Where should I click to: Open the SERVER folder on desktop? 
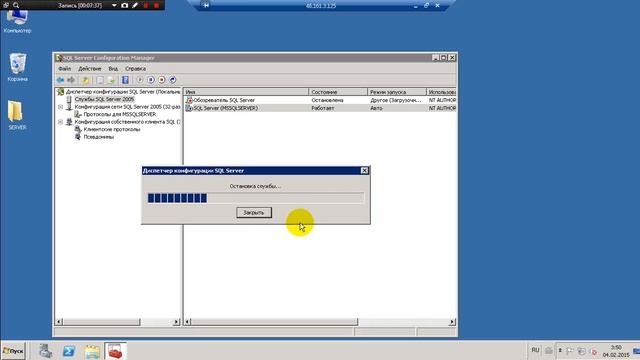pos(17,116)
